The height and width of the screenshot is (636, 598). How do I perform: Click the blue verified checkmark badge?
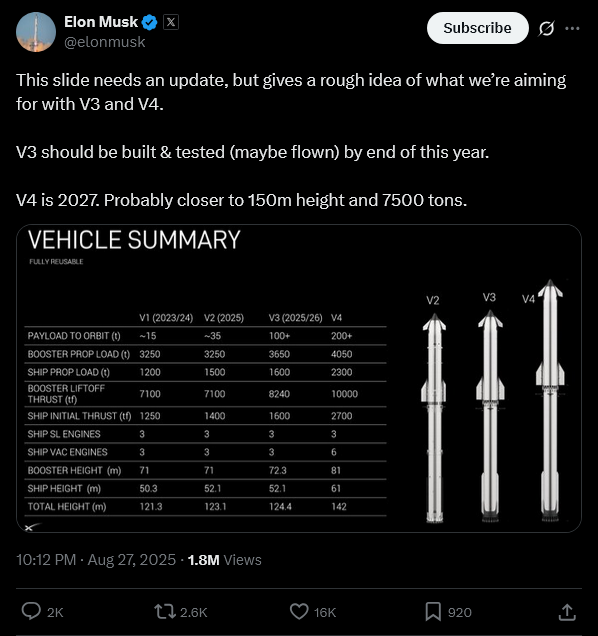coord(150,22)
